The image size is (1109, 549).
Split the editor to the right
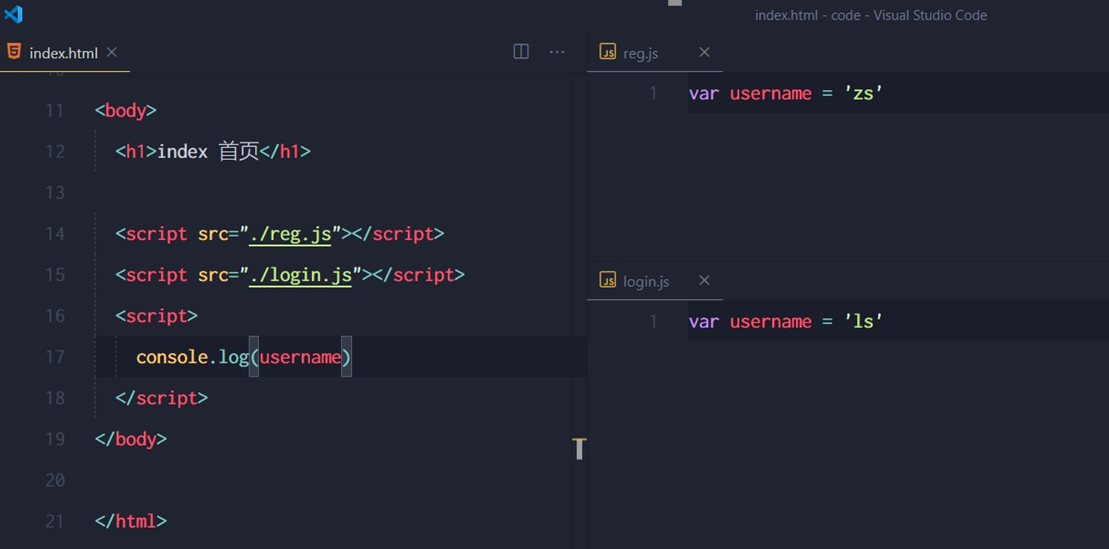[x=521, y=52]
